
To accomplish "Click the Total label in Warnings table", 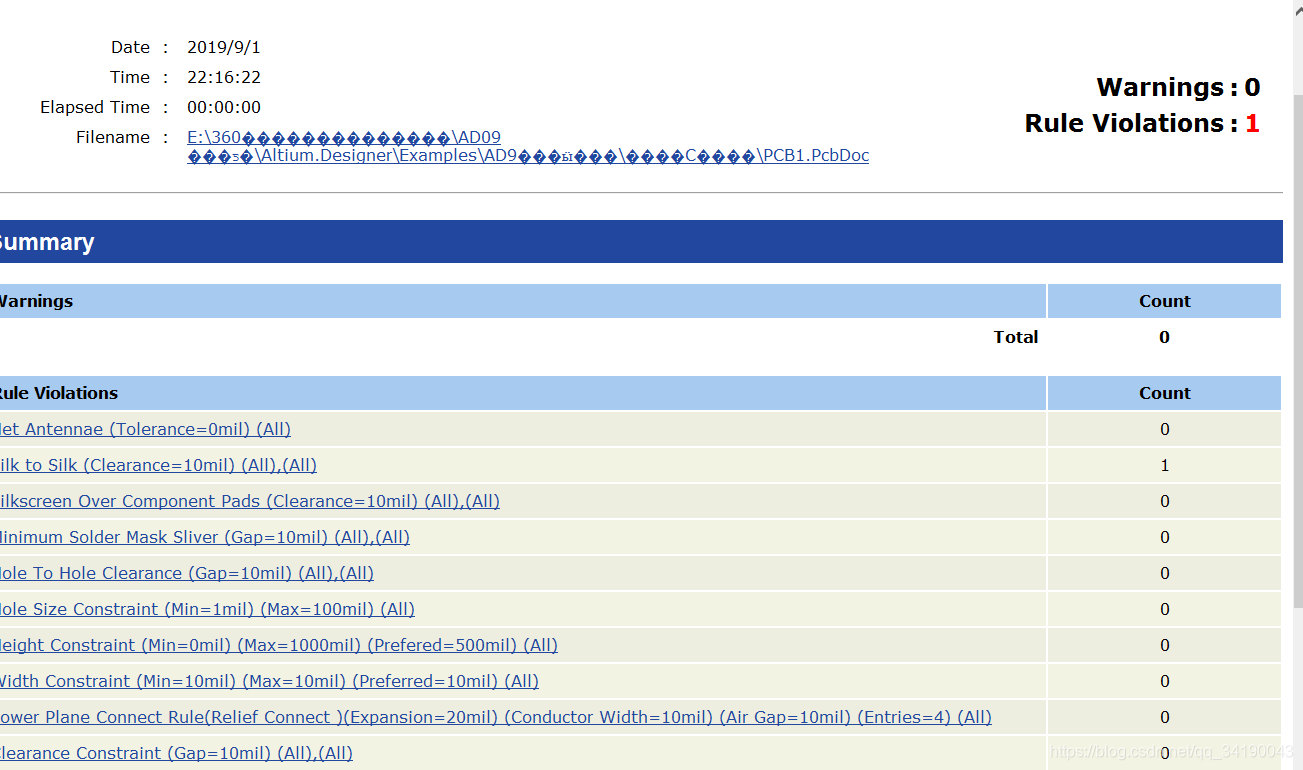I will coord(1016,337).
